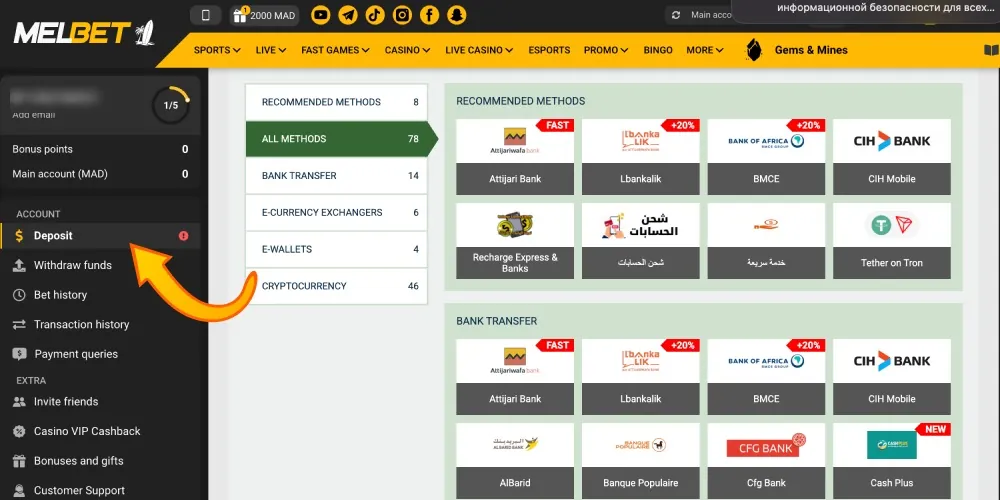Open Withdraw funds in sidebar

pyautogui.click(x=73, y=265)
